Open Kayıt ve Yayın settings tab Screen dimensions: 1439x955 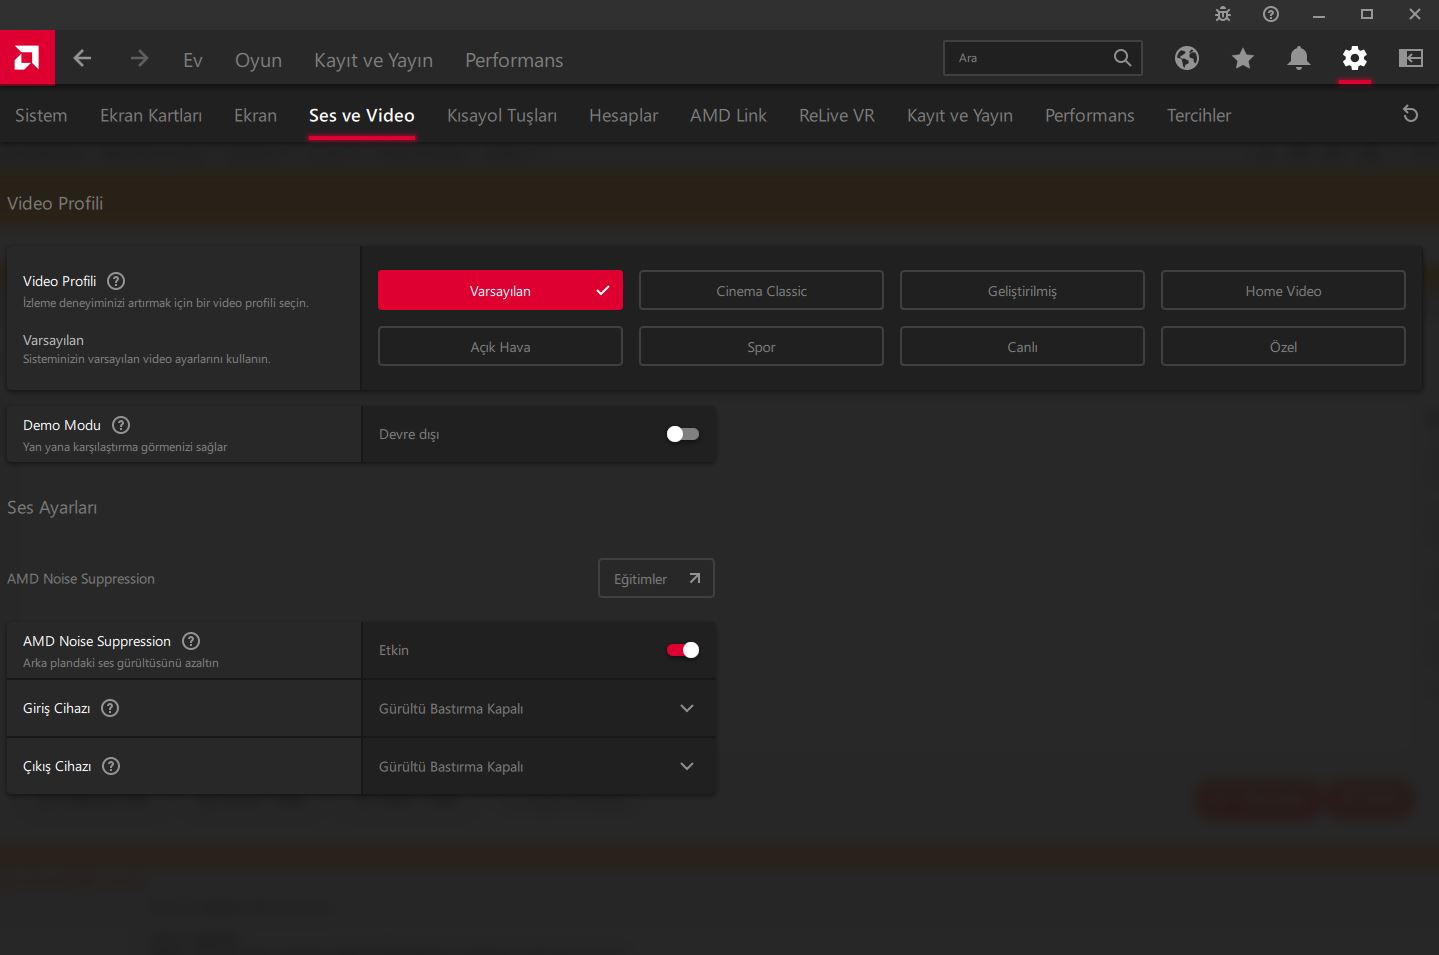pyautogui.click(x=960, y=115)
